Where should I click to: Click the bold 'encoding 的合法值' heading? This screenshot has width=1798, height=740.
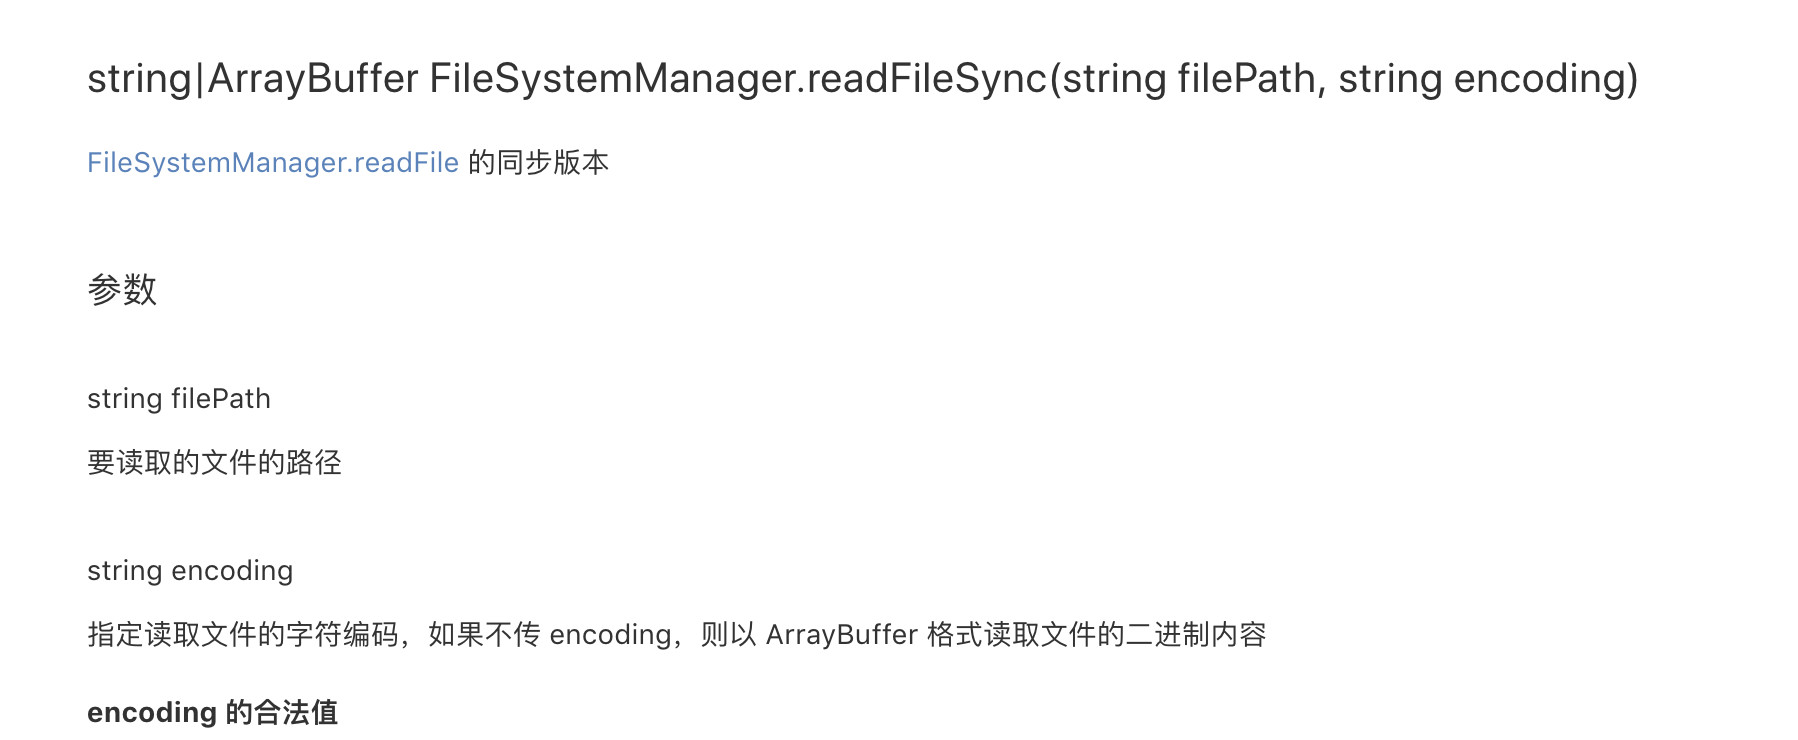213,713
